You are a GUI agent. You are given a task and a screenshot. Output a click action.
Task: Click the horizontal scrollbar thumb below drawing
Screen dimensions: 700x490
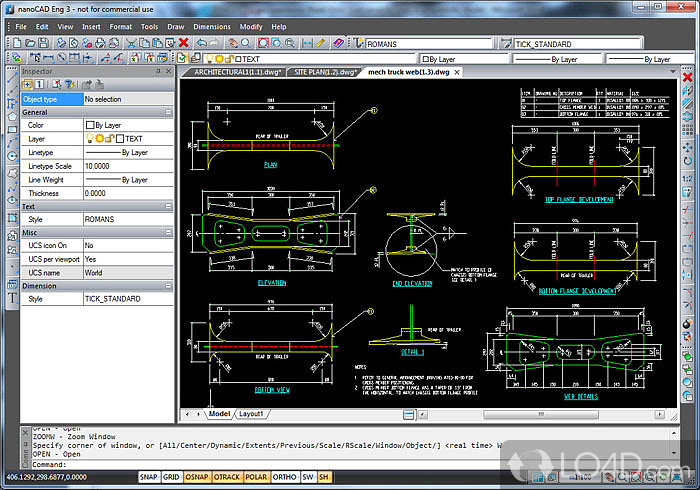coord(541,415)
